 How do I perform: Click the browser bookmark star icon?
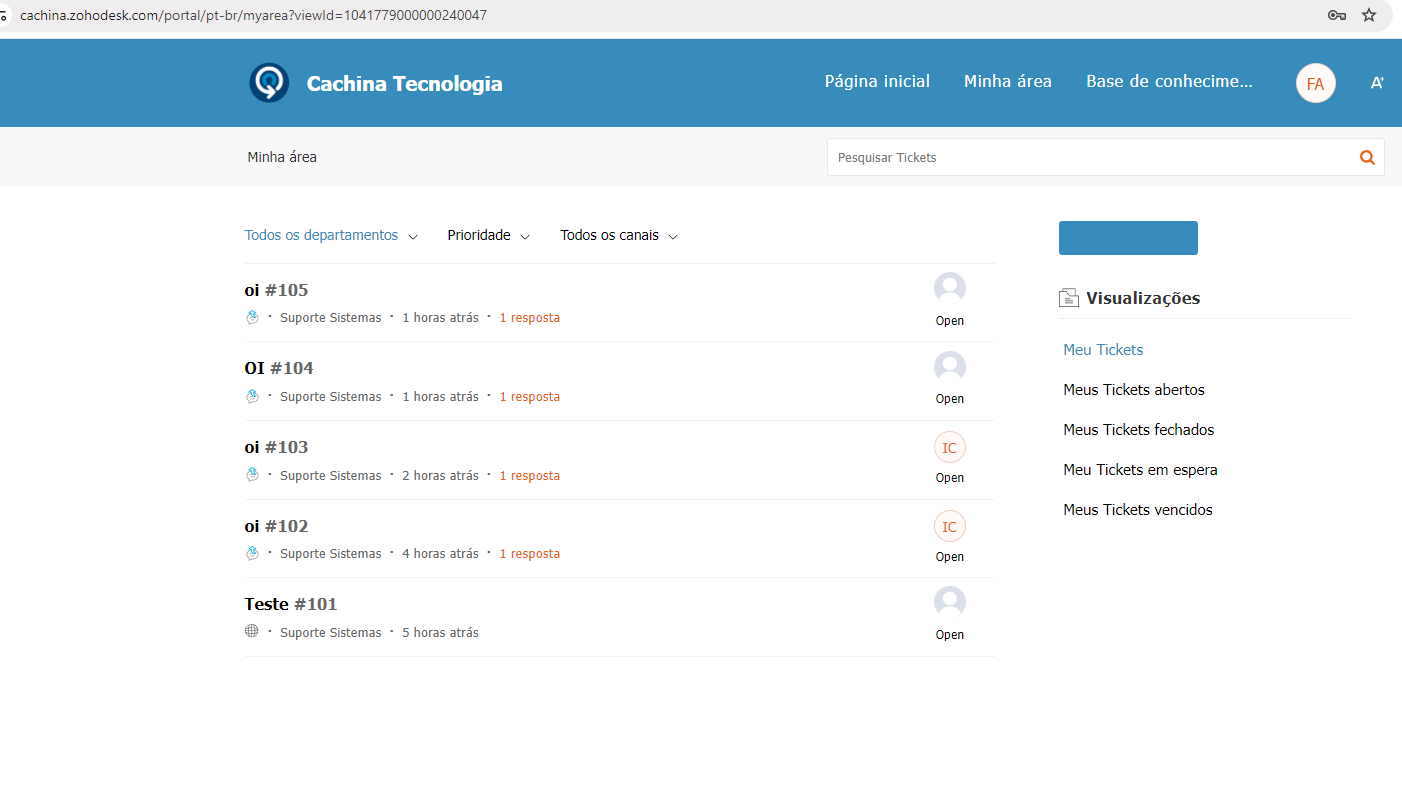[1369, 15]
